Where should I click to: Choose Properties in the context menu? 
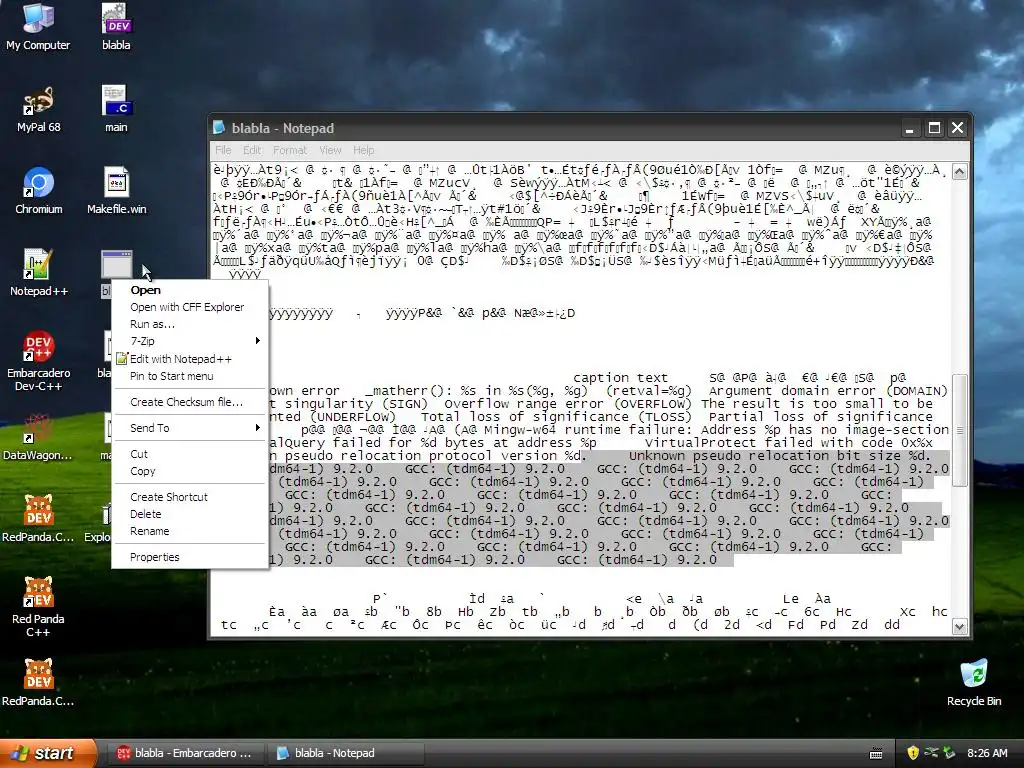(x=190, y=557)
